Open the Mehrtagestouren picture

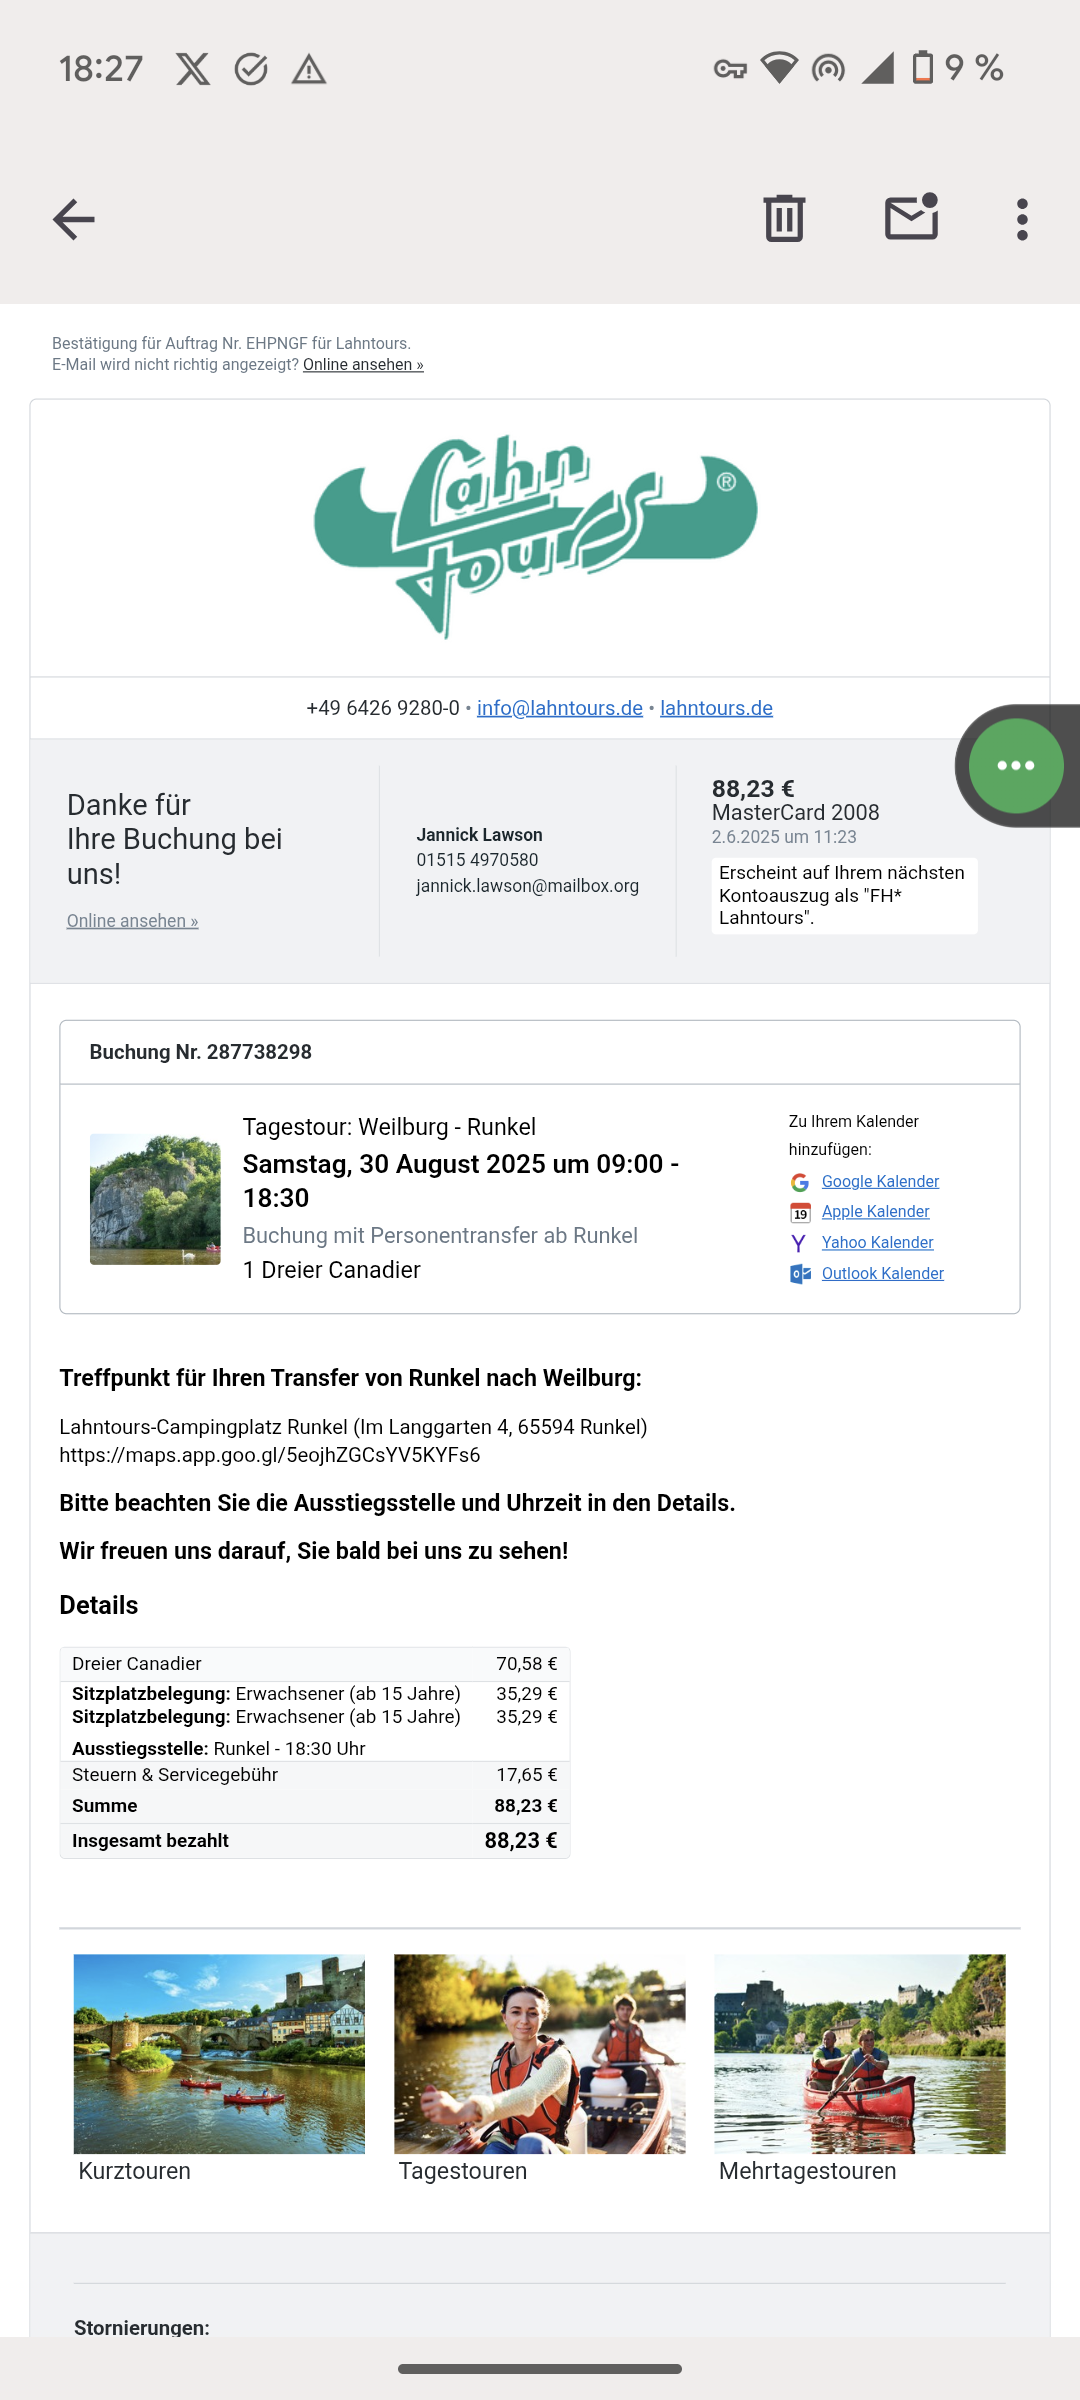859,2053
